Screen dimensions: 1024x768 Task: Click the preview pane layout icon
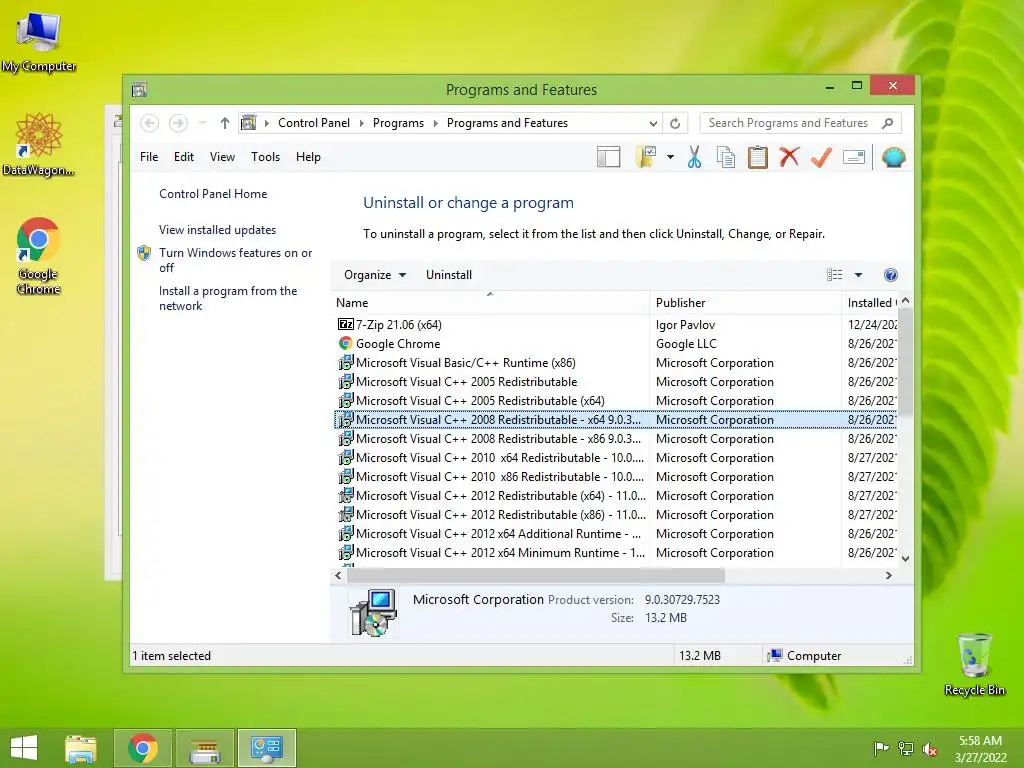pos(608,157)
